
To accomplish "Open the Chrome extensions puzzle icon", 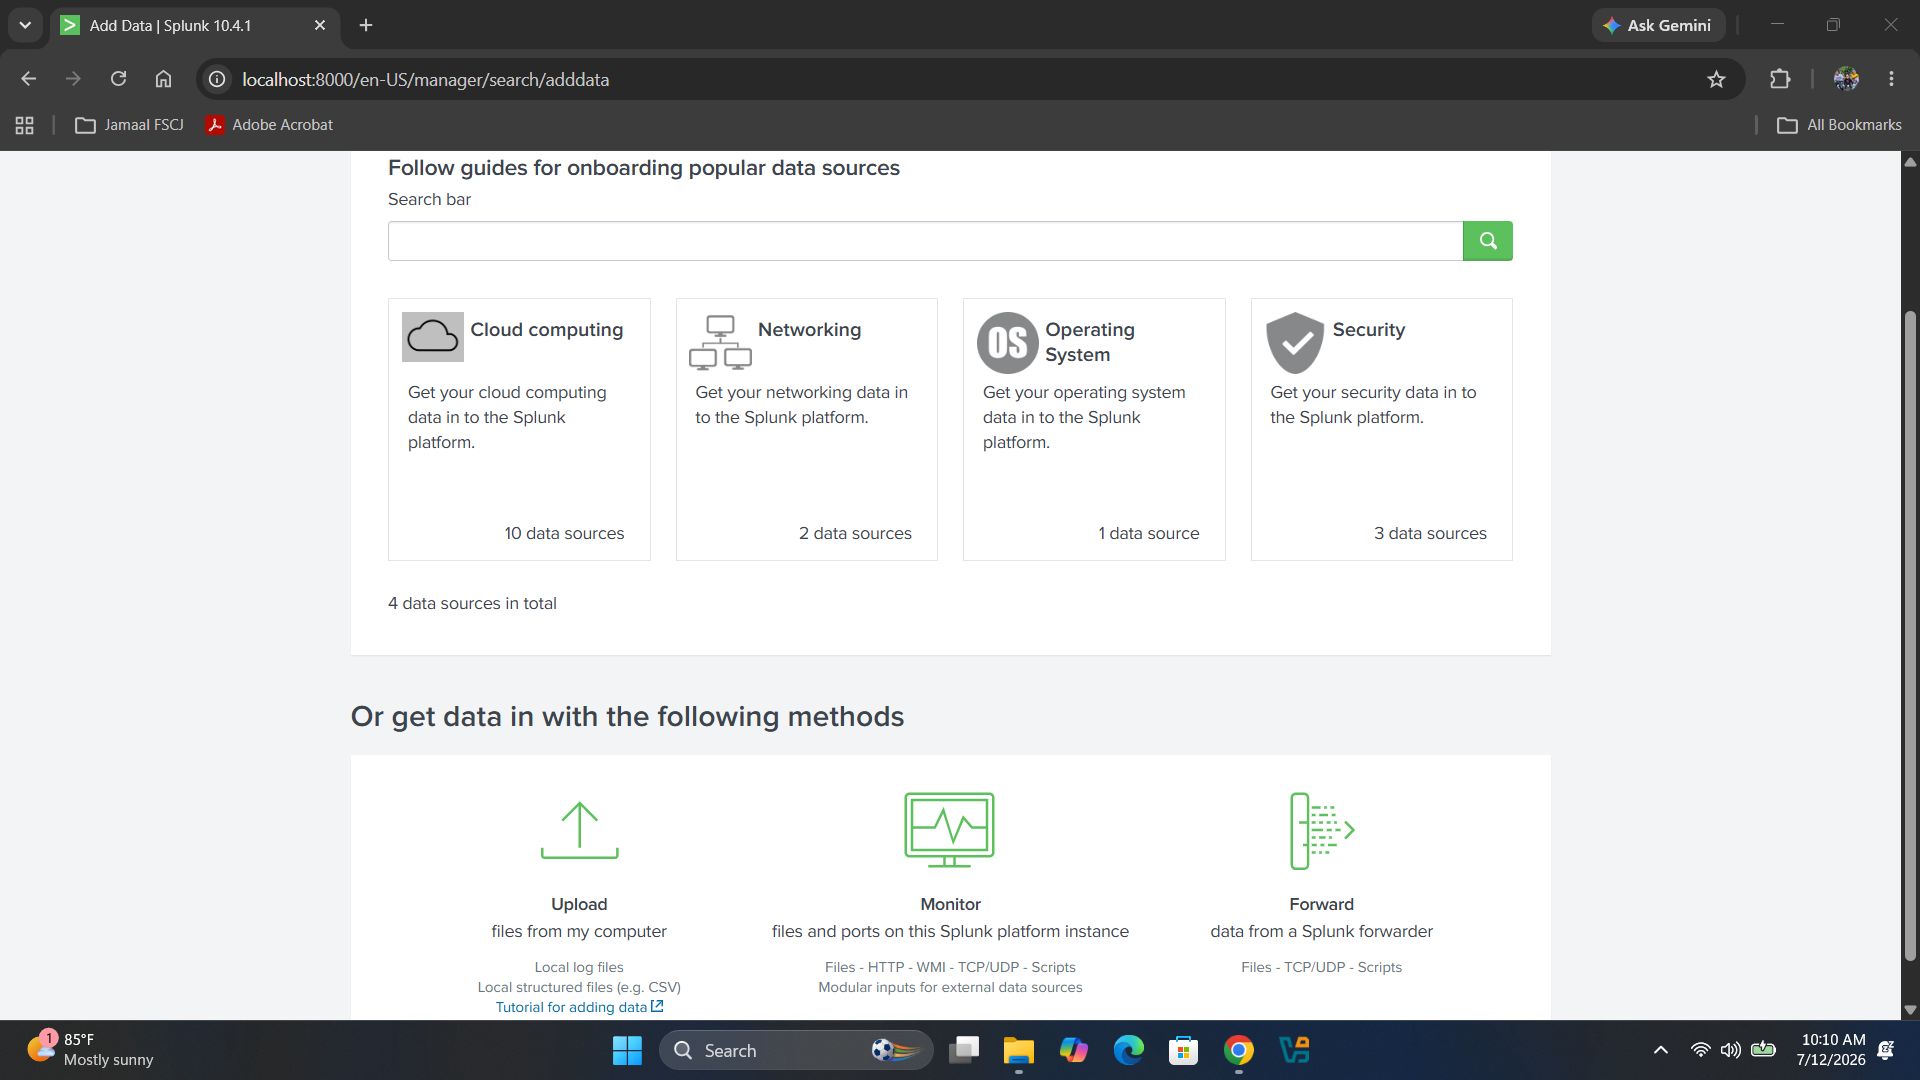I will click(x=1780, y=79).
